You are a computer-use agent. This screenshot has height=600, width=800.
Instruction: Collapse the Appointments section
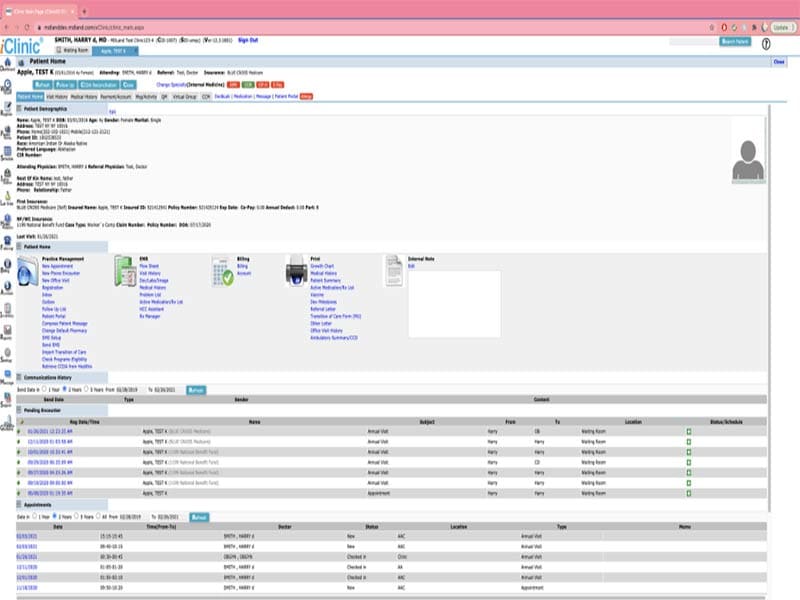click(x=19, y=505)
